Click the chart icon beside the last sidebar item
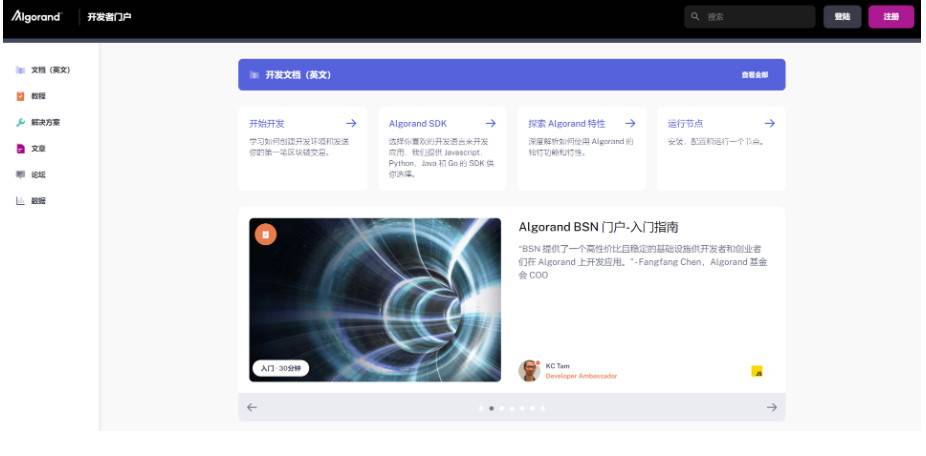 [21, 201]
